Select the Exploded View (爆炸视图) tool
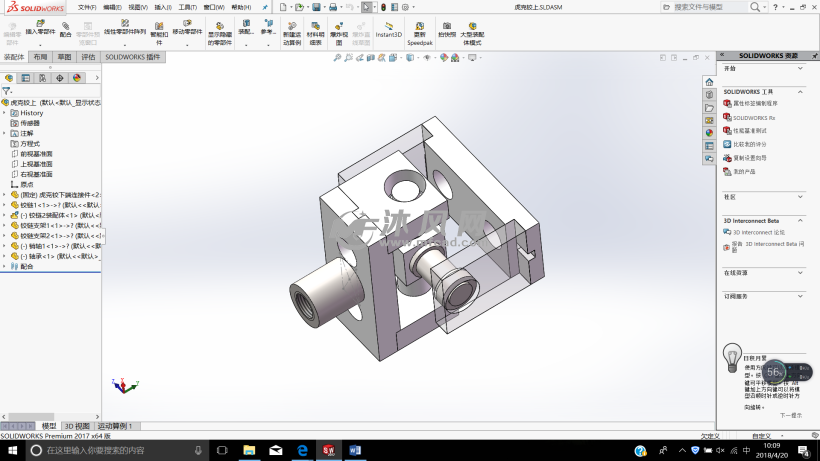The image size is (820, 461). click(x=339, y=33)
